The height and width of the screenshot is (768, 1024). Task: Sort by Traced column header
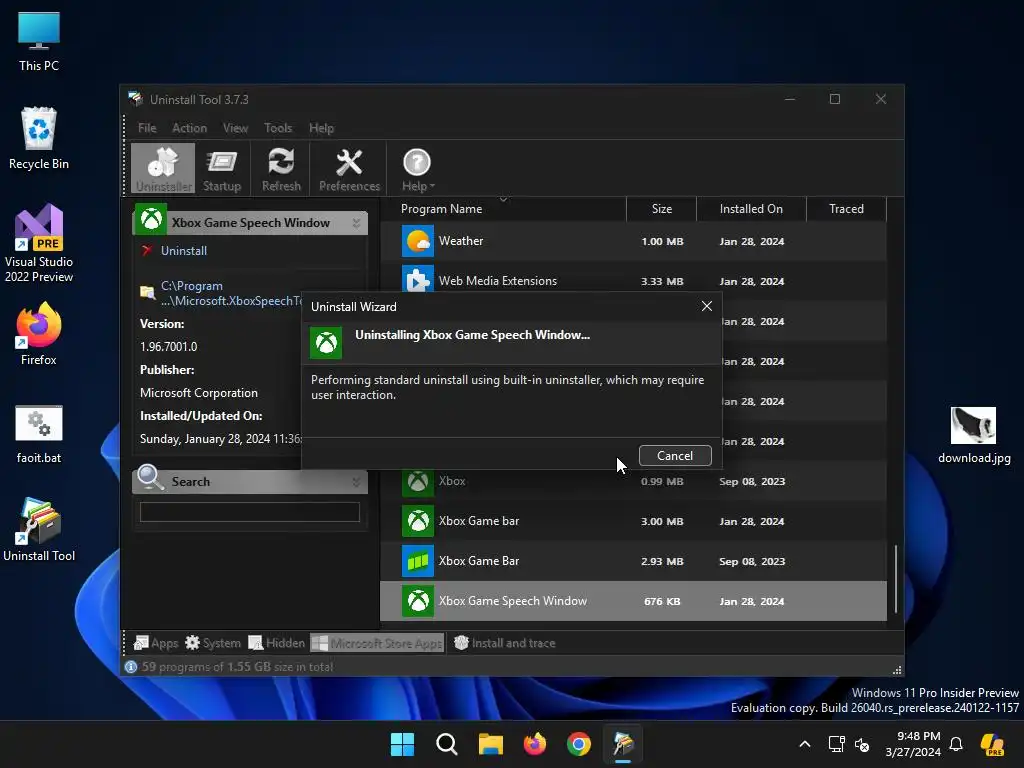pos(846,209)
